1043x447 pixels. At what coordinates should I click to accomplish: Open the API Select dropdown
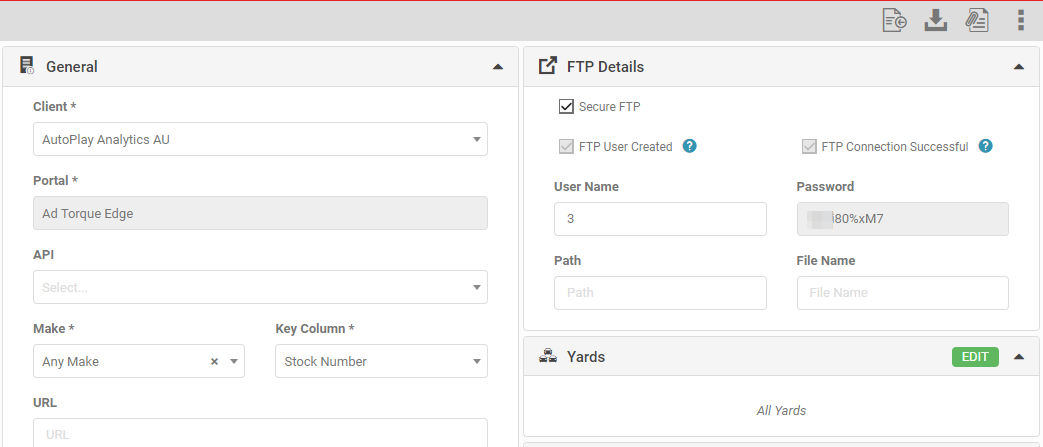tap(260, 287)
